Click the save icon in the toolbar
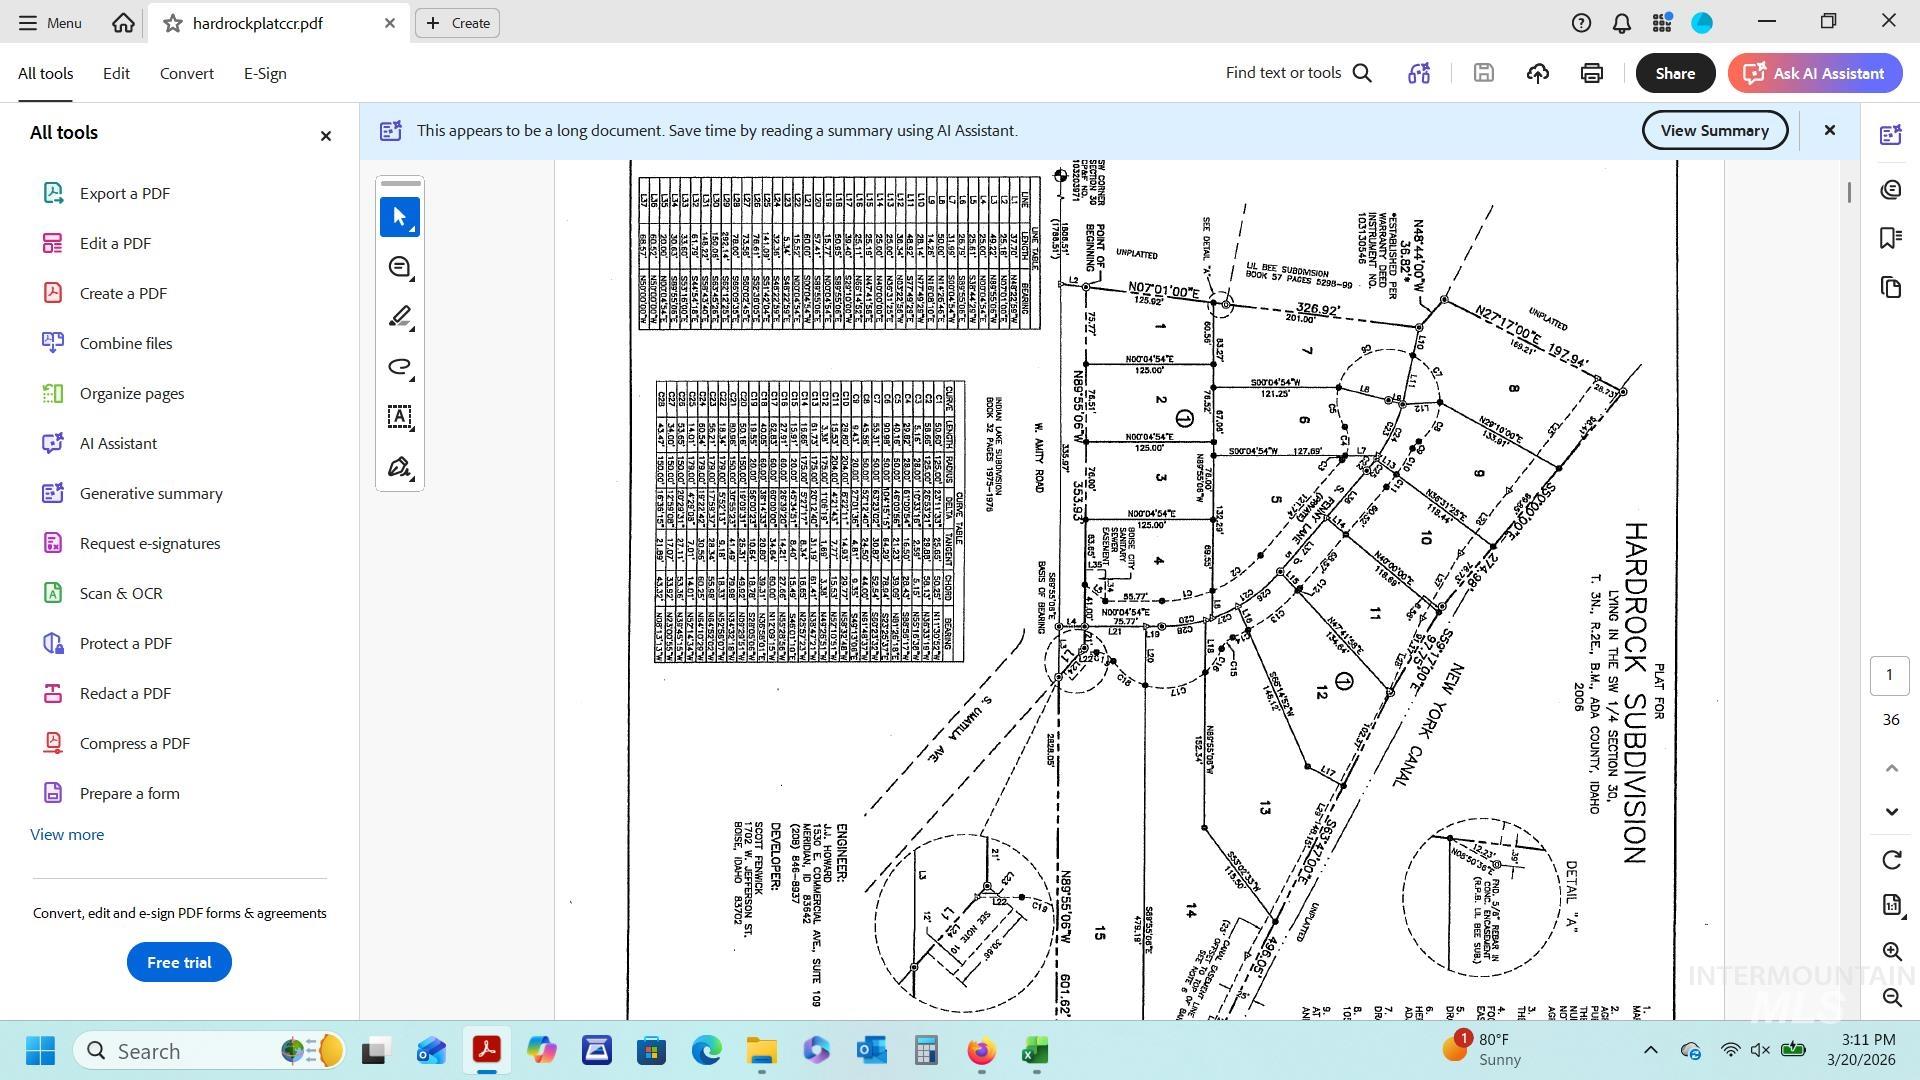The image size is (1920, 1080). (1483, 72)
